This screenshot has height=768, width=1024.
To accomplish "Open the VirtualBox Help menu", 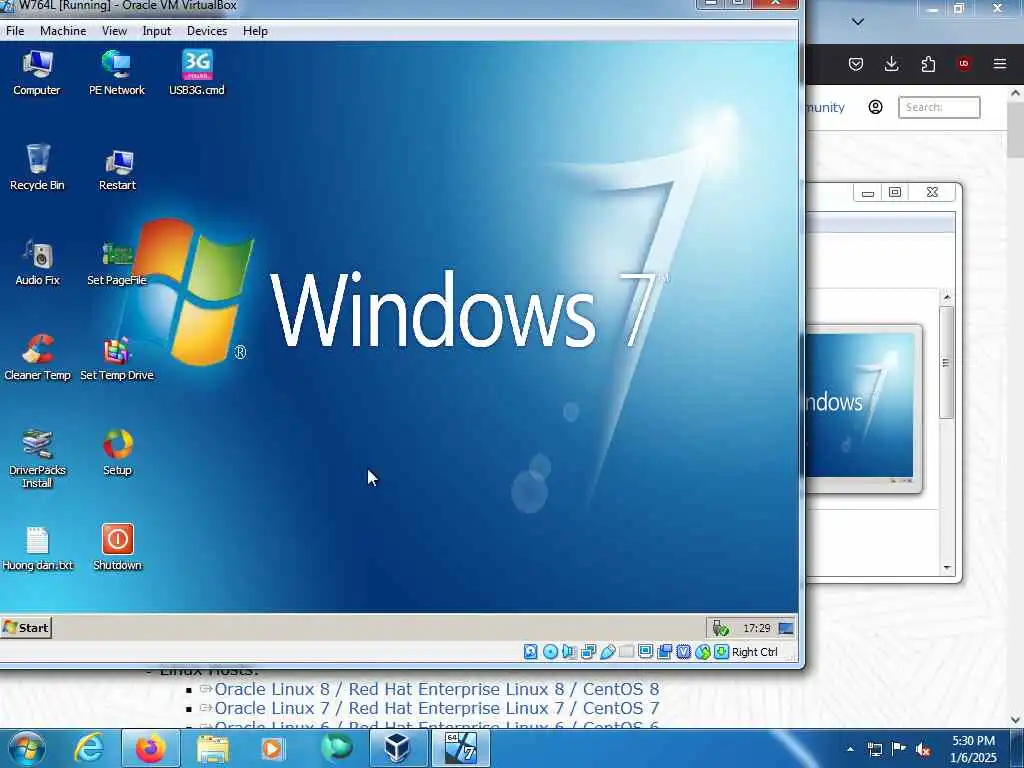I will (x=255, y=31).
